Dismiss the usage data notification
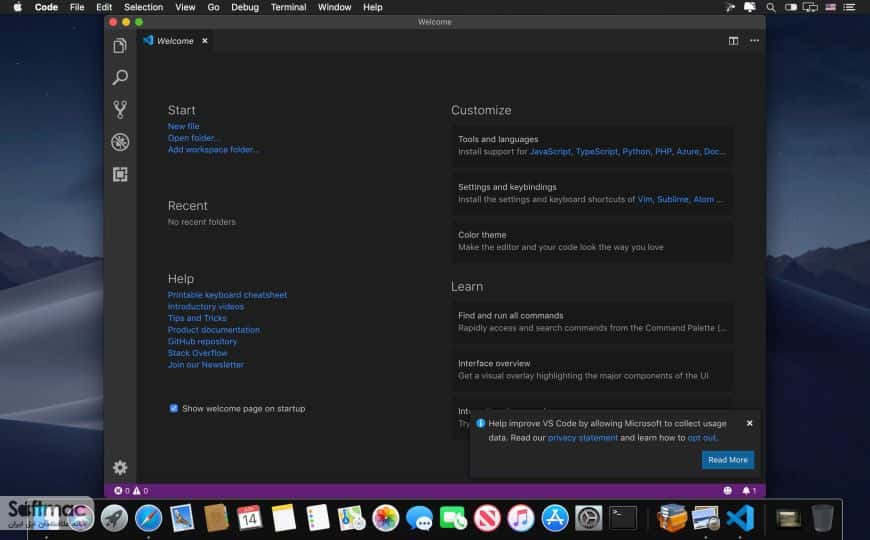 [x=750, y=423]
